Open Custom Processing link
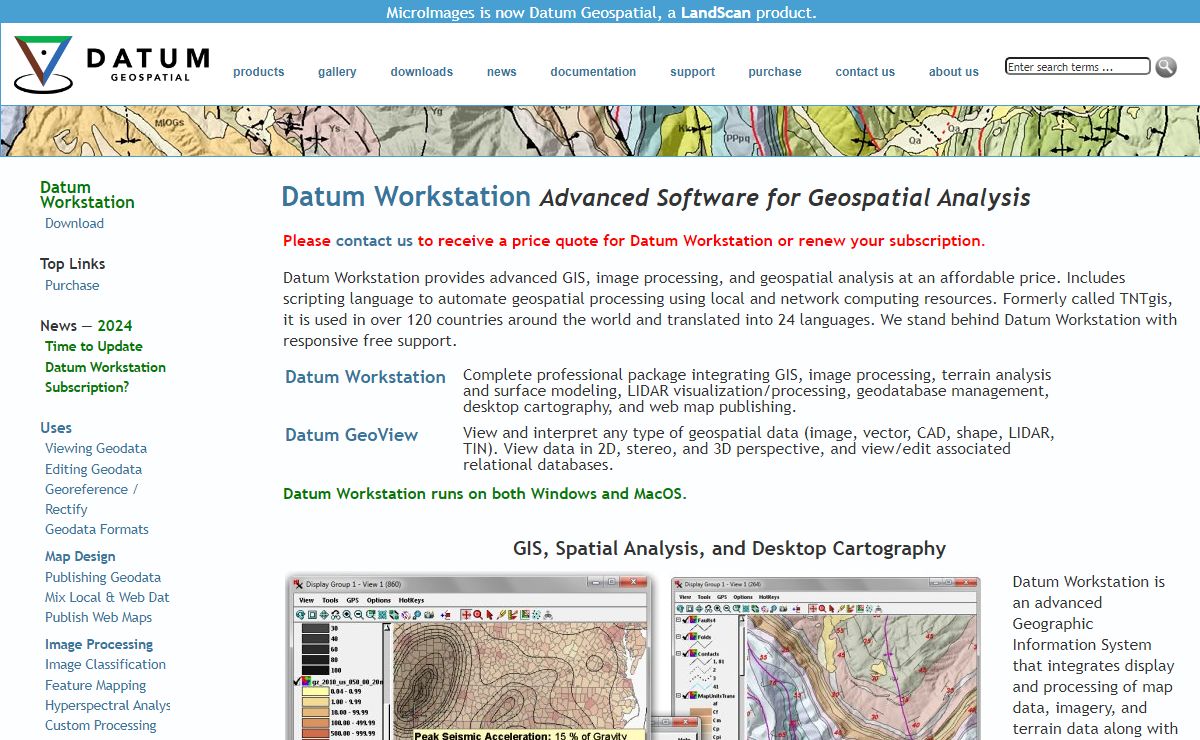Image resolution: width=1200 pixels, height=740 pixels. (x=101, y=726)
